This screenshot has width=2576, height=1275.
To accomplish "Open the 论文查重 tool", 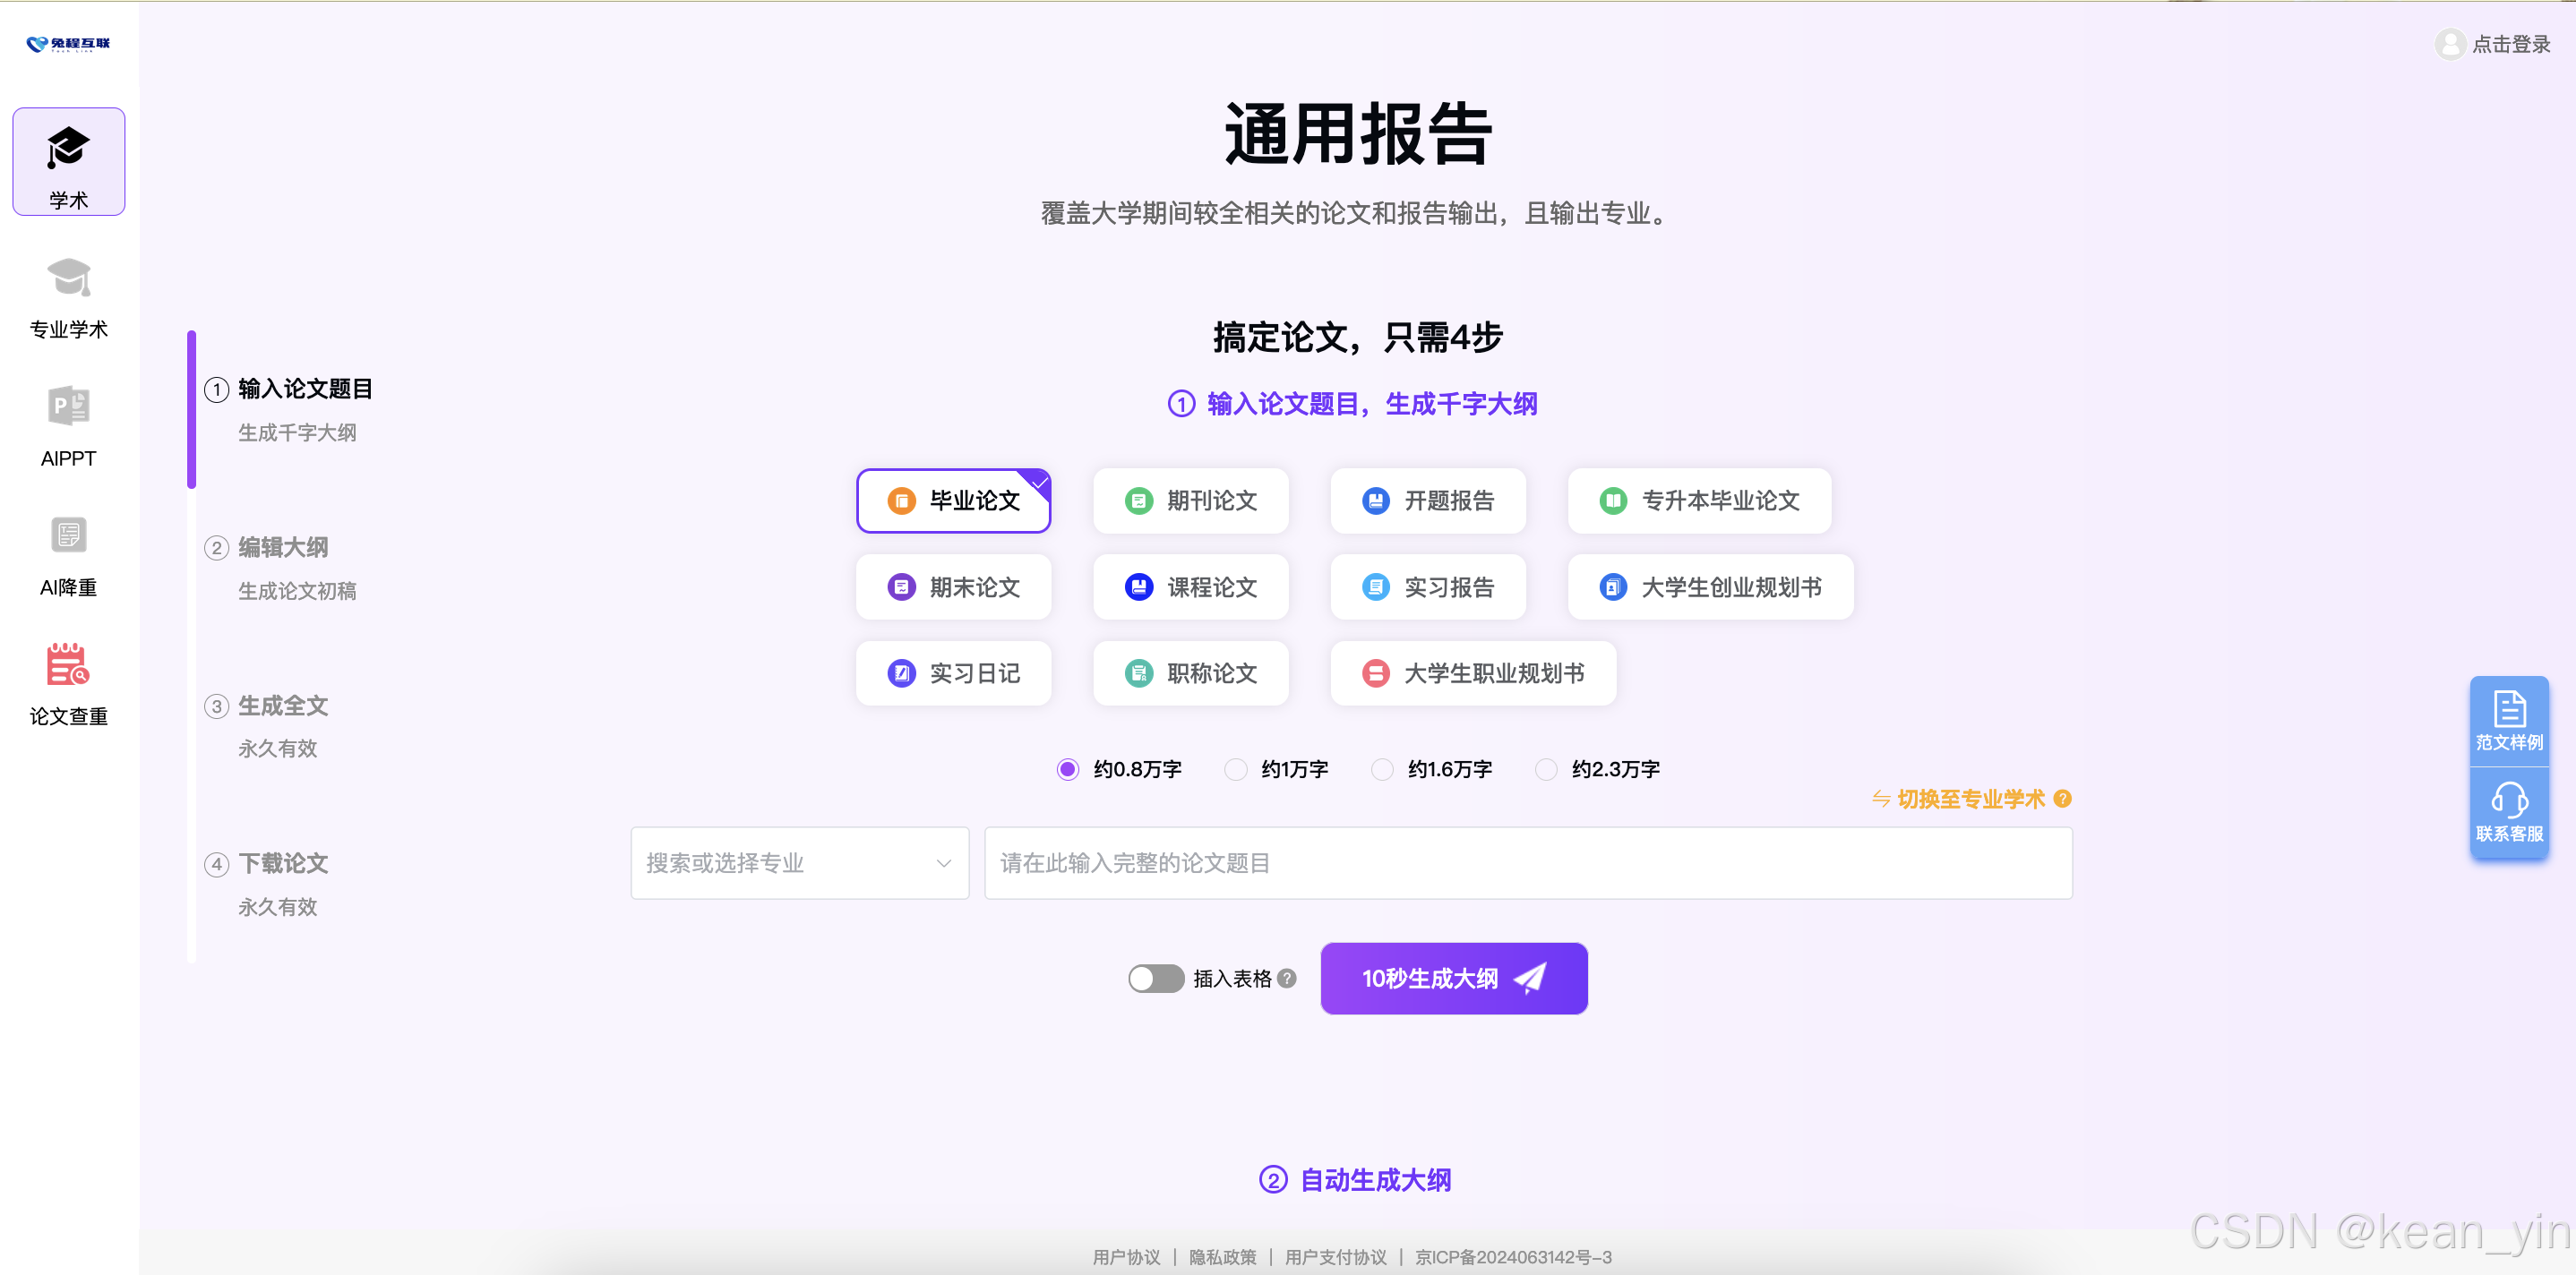I will coord(68,685).
